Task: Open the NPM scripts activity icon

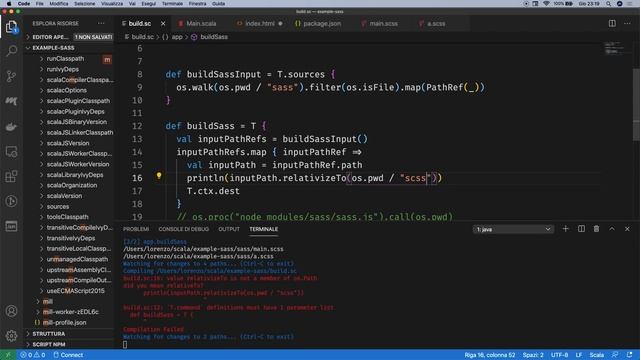Action: click(x=11, y=226)
